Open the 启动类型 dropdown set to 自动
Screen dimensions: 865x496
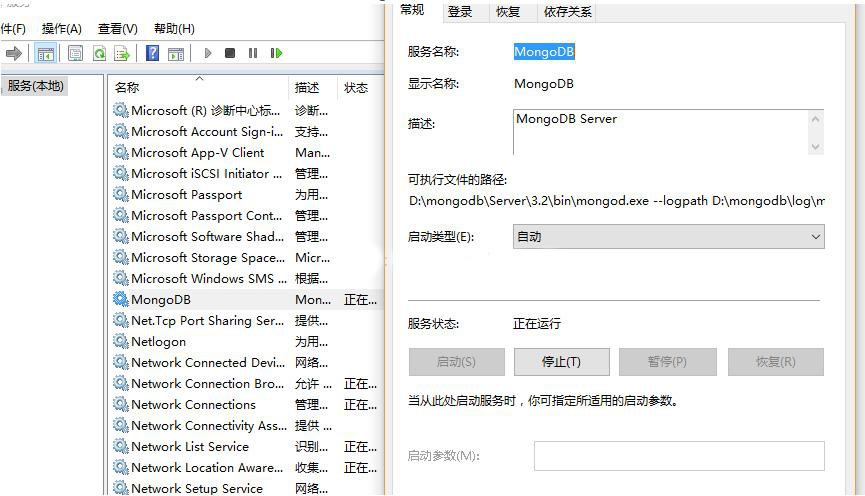[669, 237]
